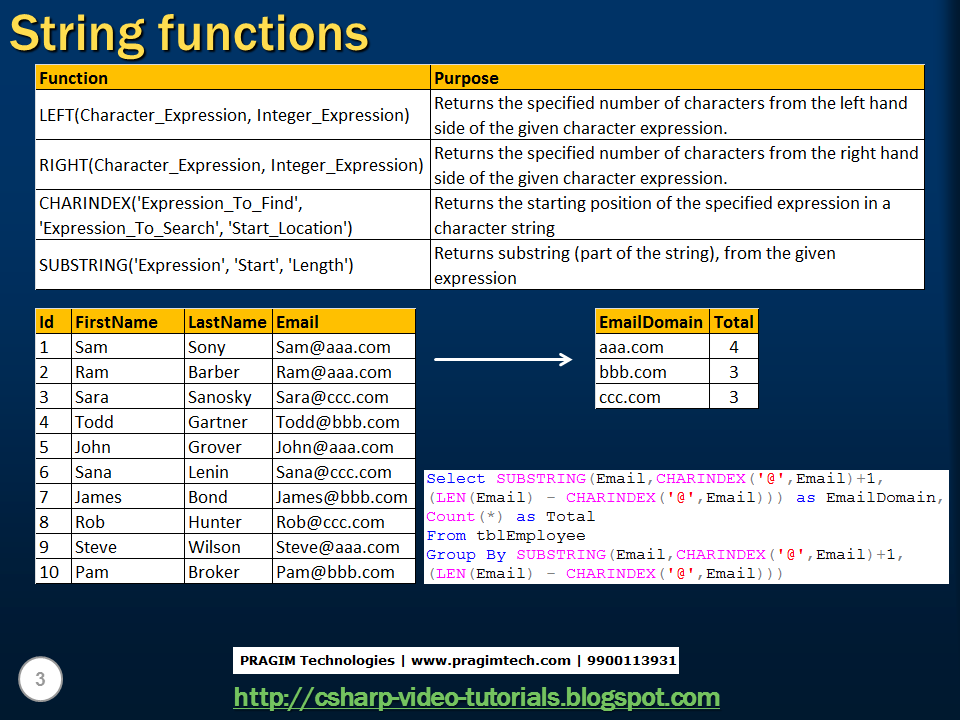Image resolution: width=960 pixels, height=720 pixels.
Task: Click the Id cell with value 10
Action: (53, 572)
